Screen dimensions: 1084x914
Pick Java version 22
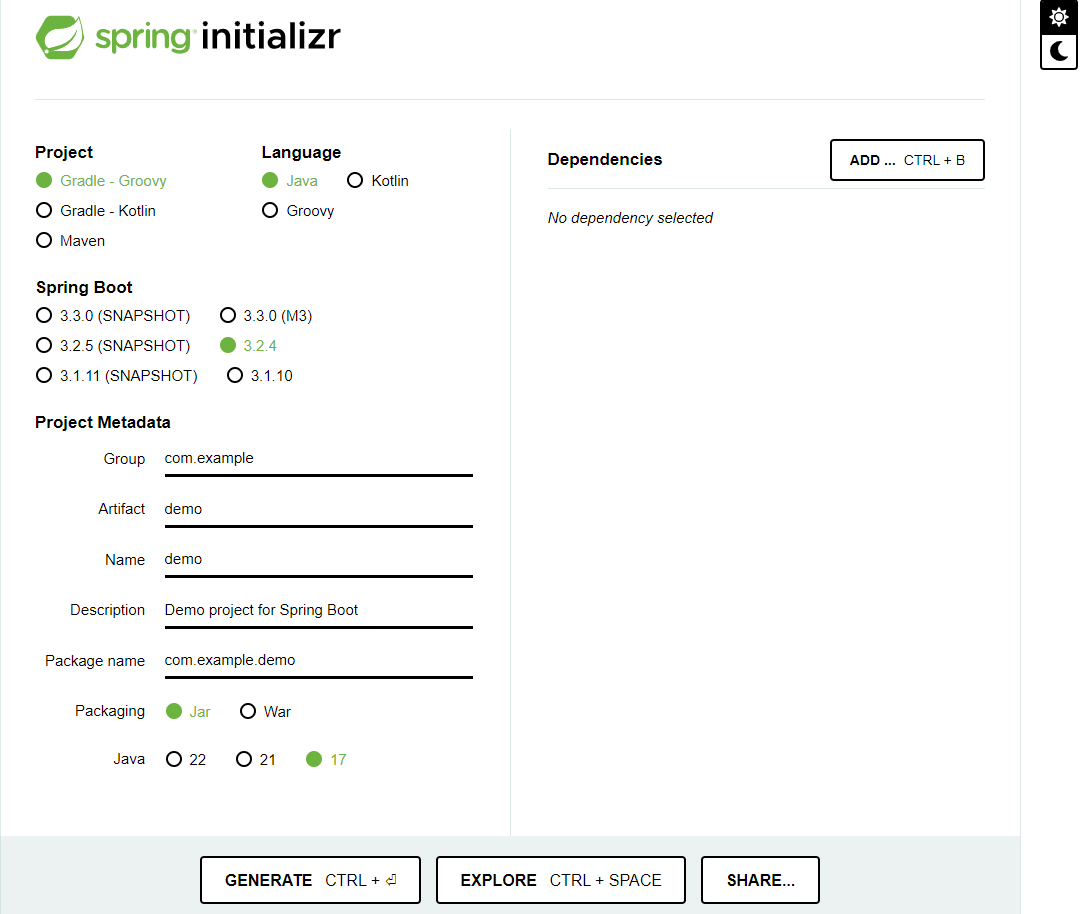click(186, 760)
